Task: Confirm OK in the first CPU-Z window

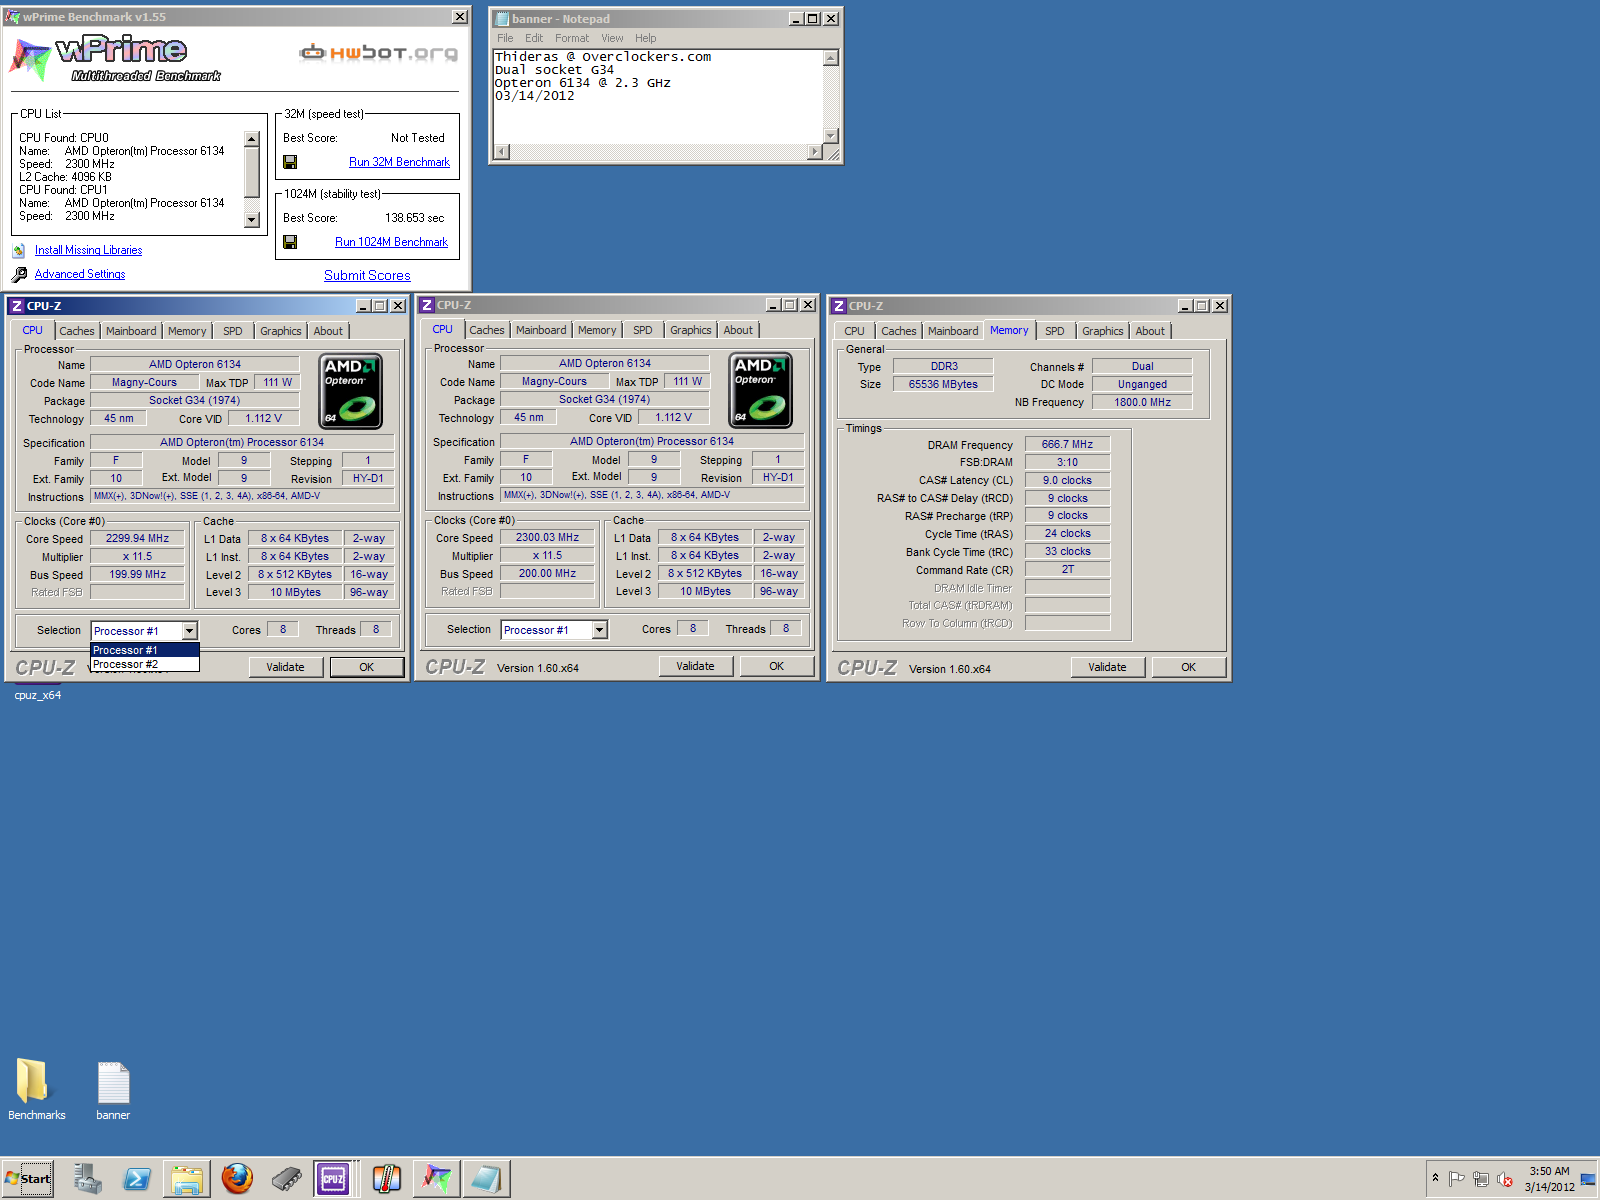Action: [x=367, y=667]
